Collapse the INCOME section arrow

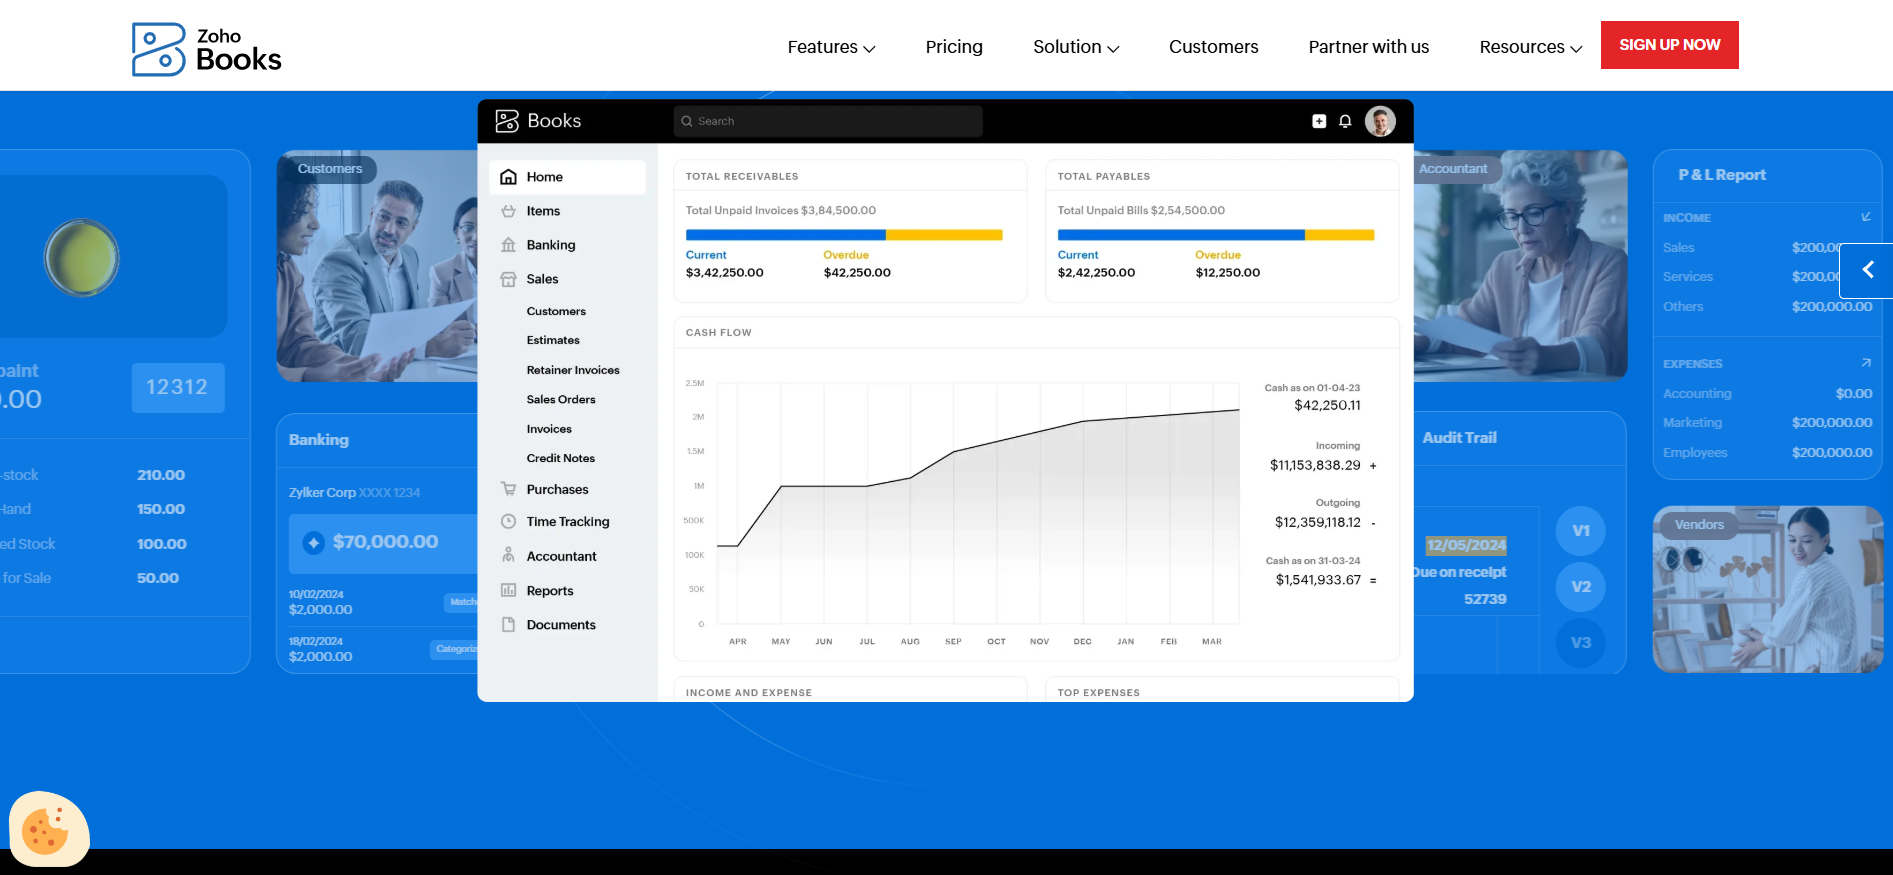click(x=1866, y=217)
